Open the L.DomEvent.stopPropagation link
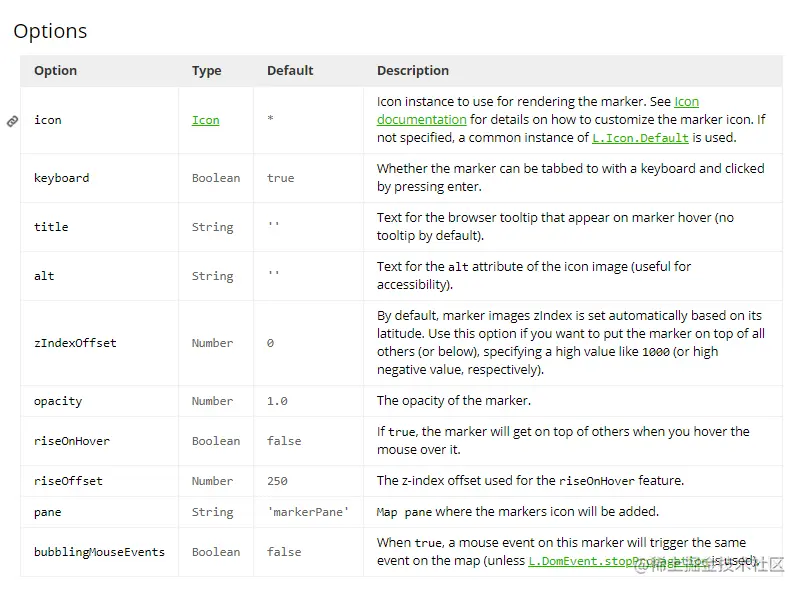This screenshot has width=803, height=592. [619, 561]
